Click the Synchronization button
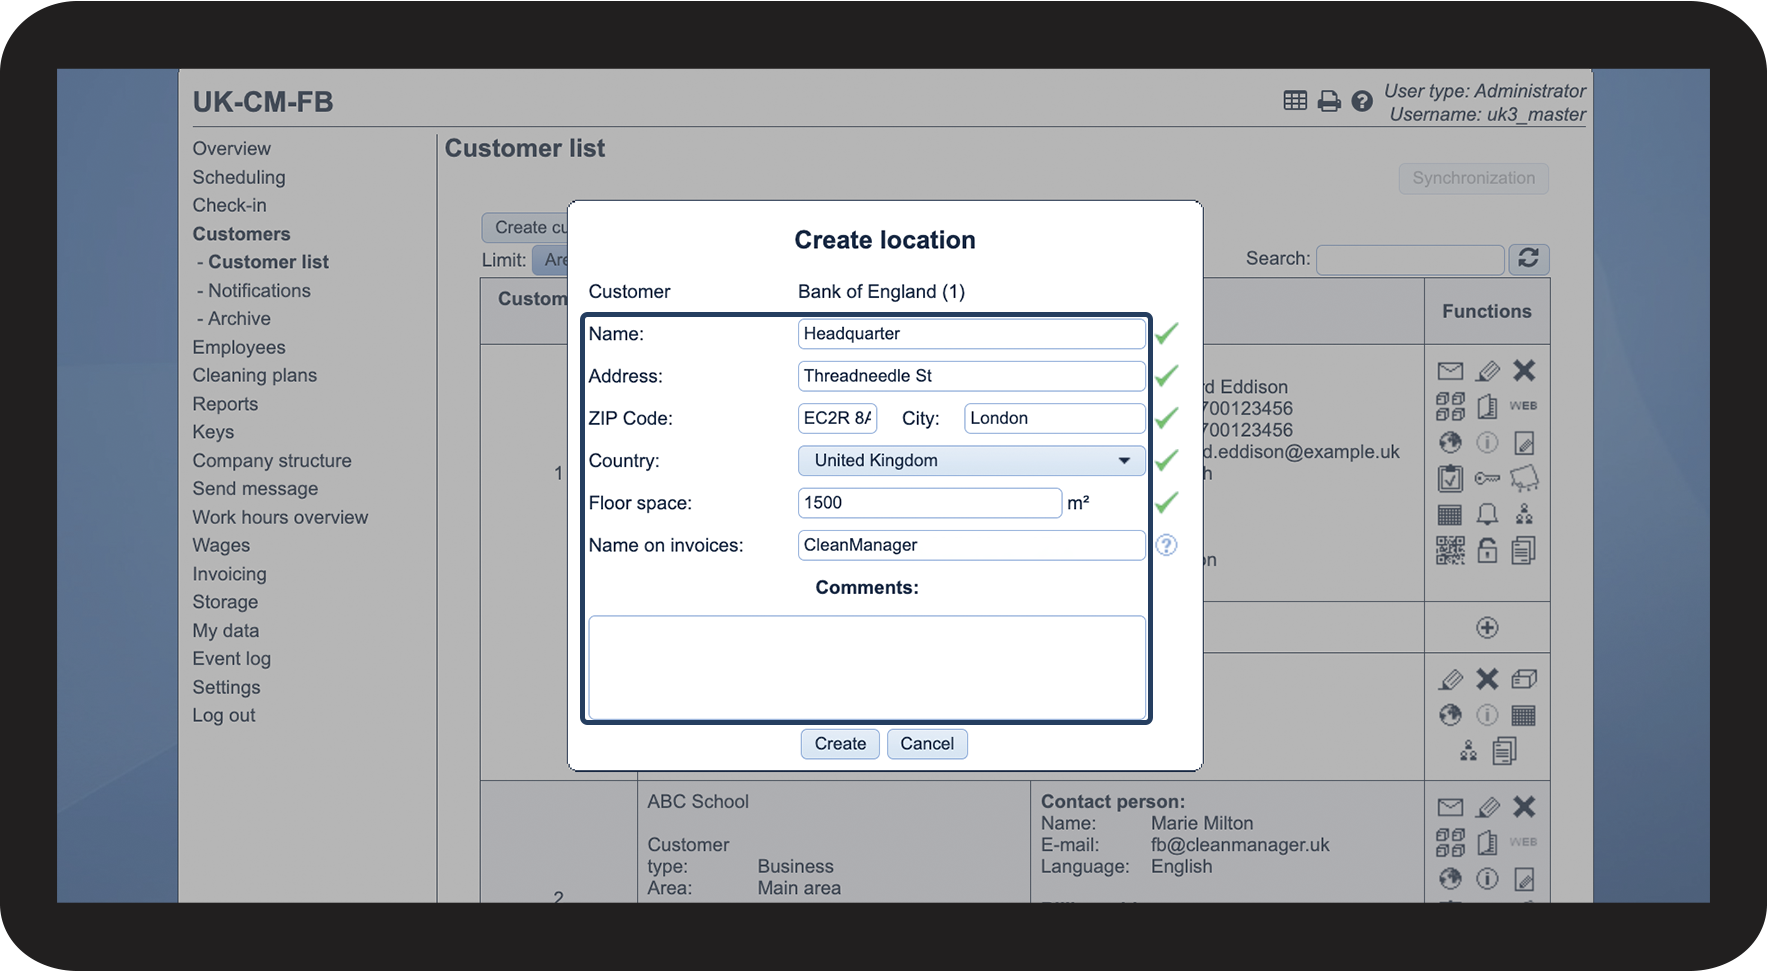This screenshot has height=971, width=1767. tap(1473, 178)
